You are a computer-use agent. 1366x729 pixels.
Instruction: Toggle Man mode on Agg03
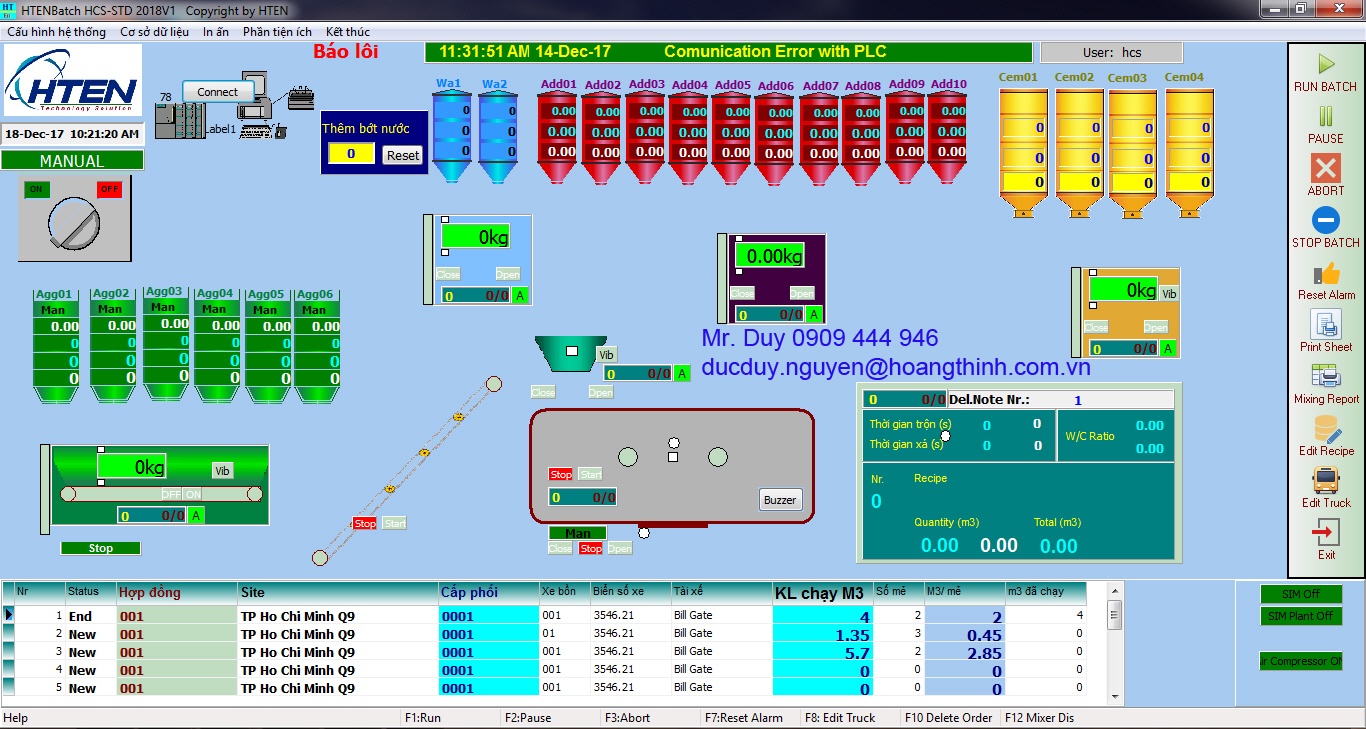(x=164, y=308)
